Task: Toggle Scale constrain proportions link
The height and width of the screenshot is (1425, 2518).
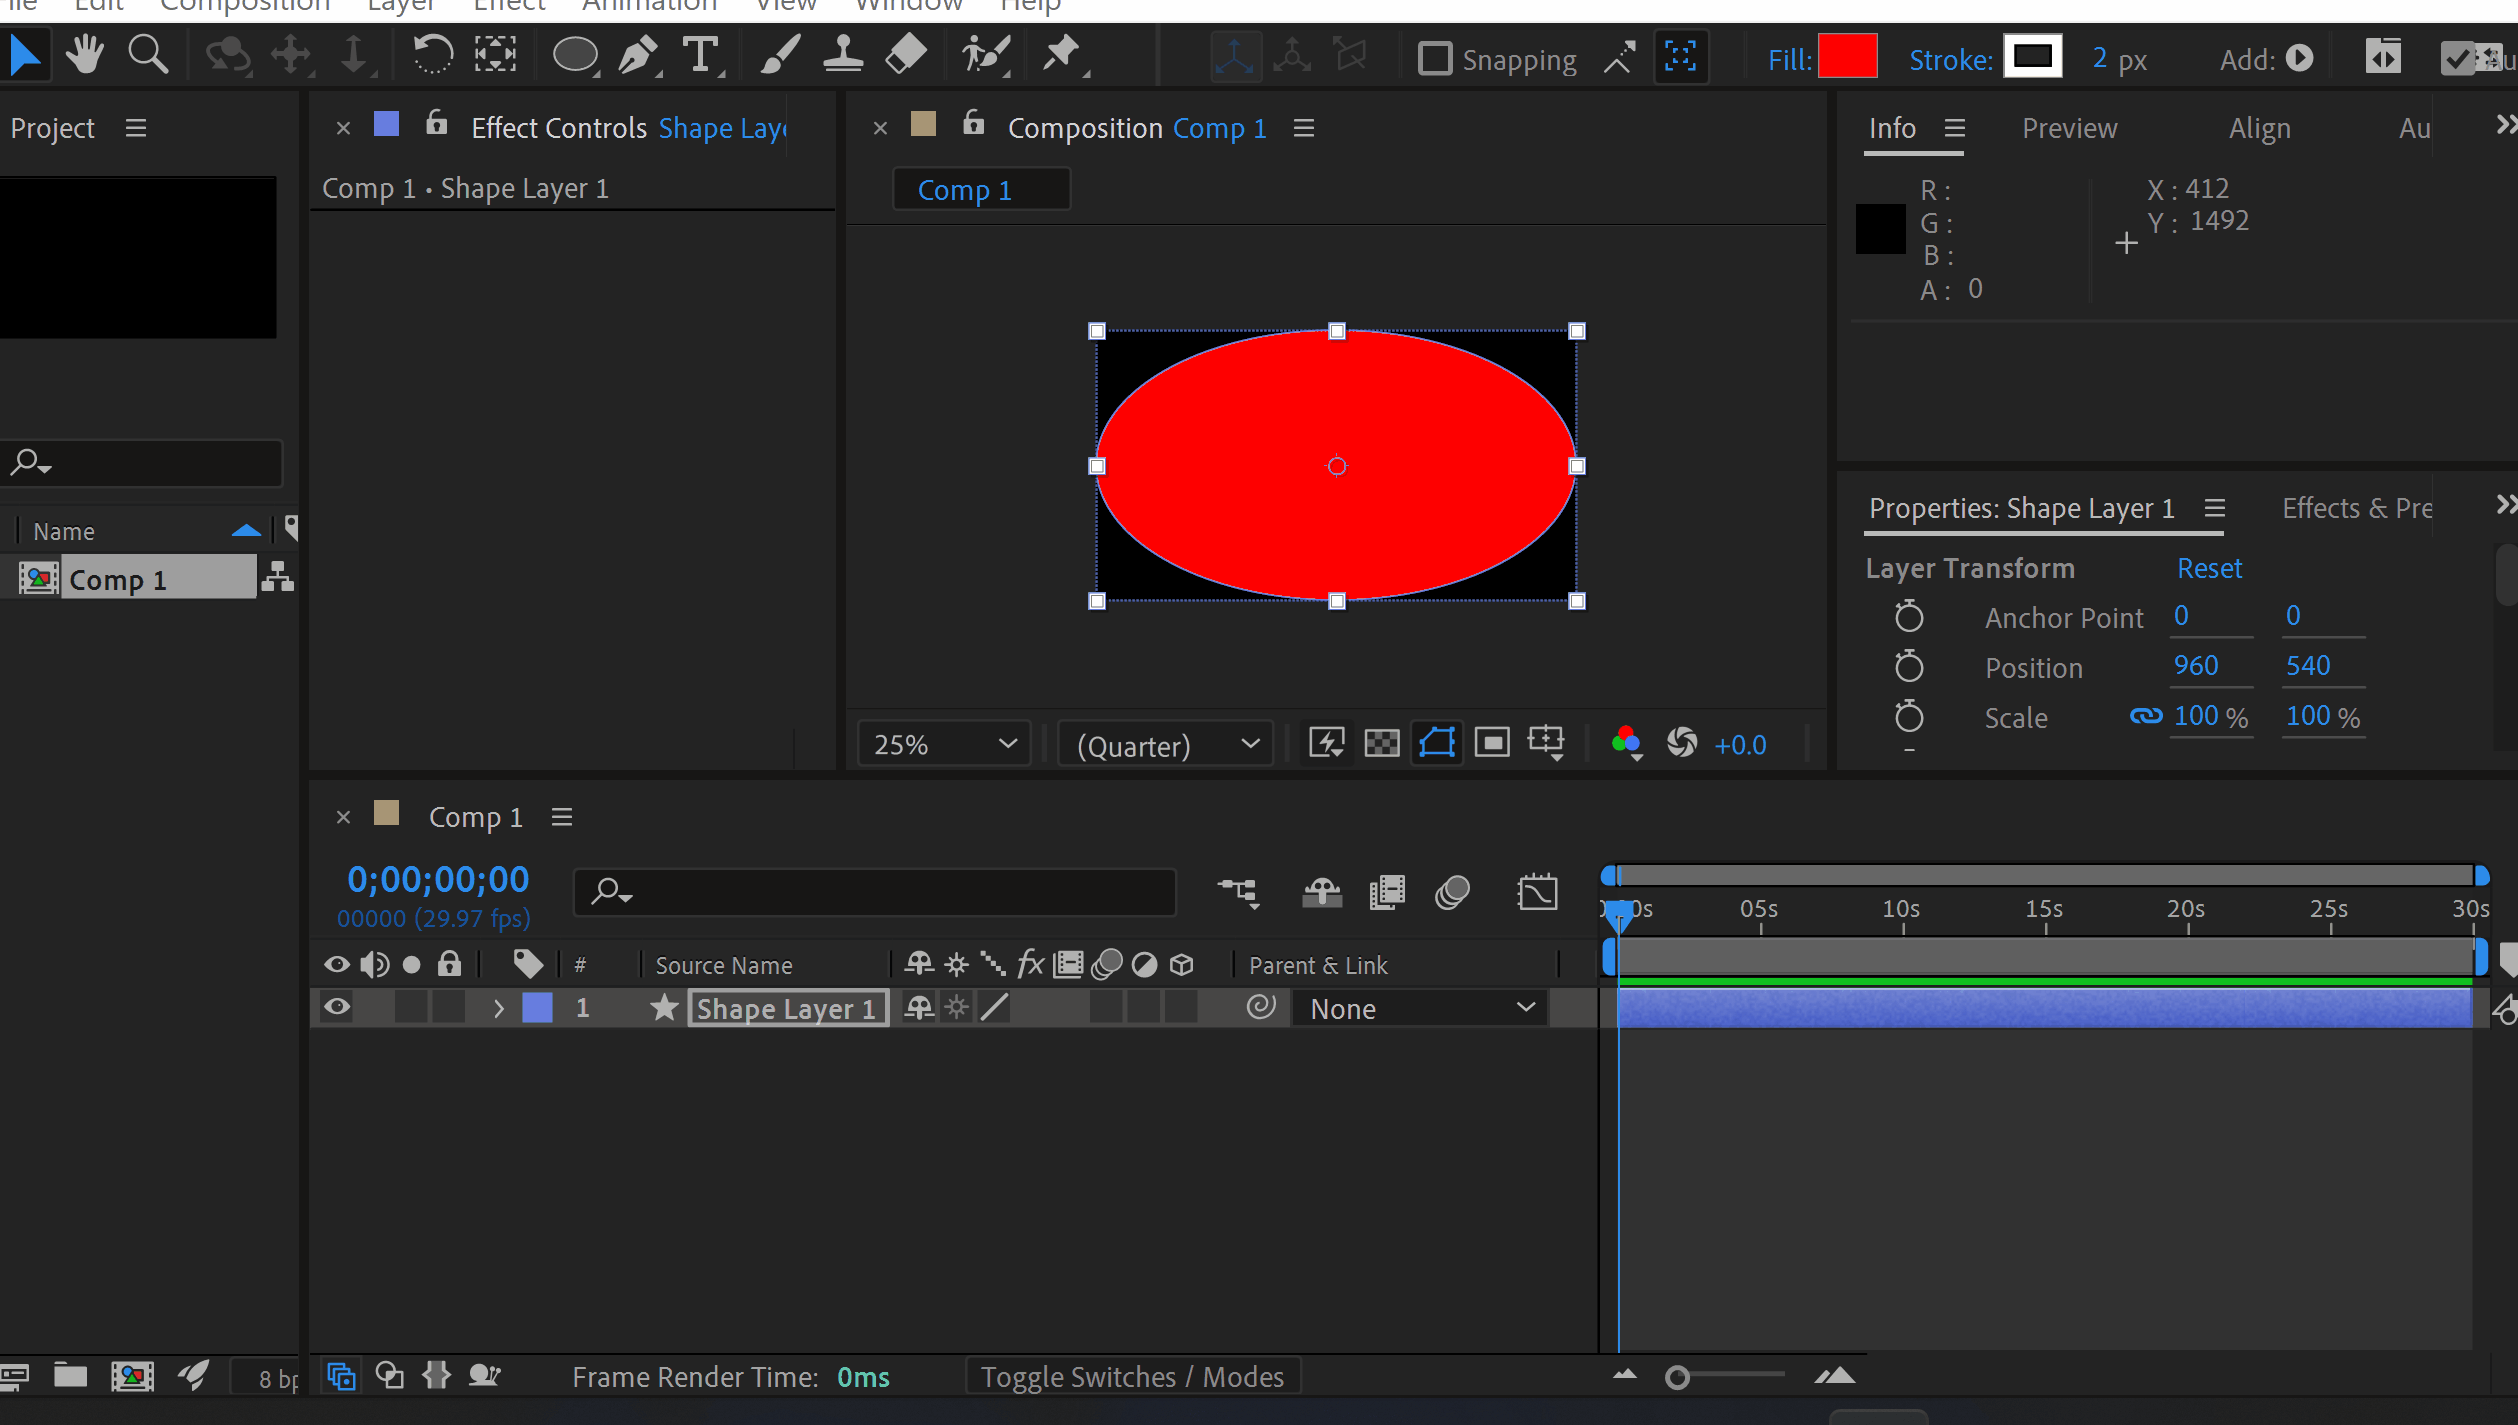Action: (2145, 716)
